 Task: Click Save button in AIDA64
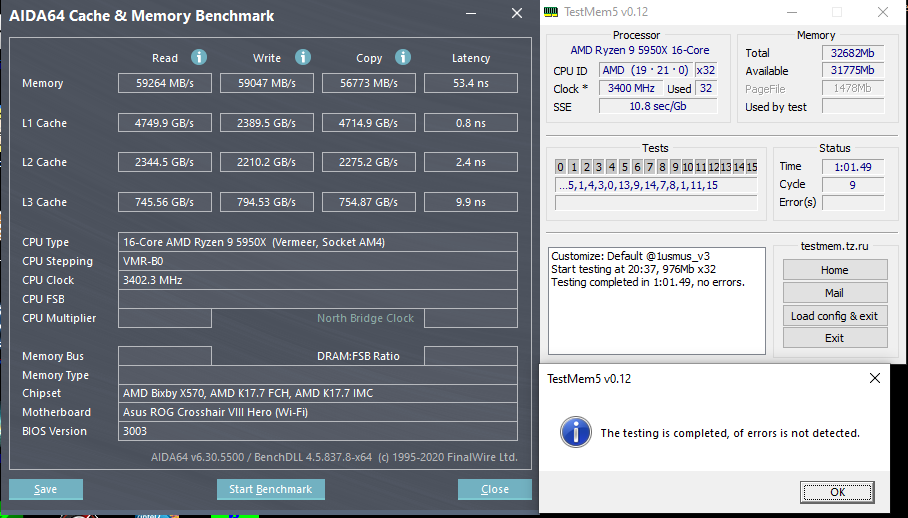click(46, 489)
